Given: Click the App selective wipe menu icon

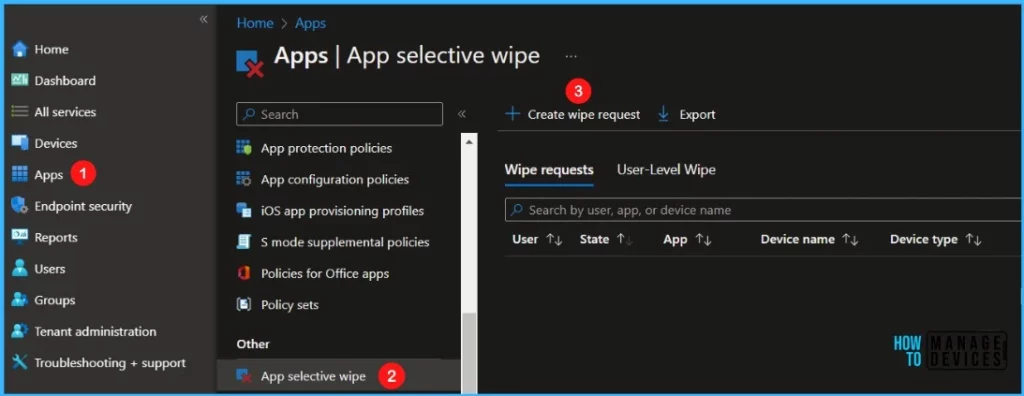Looking at the screenshot, I should 244,376.
